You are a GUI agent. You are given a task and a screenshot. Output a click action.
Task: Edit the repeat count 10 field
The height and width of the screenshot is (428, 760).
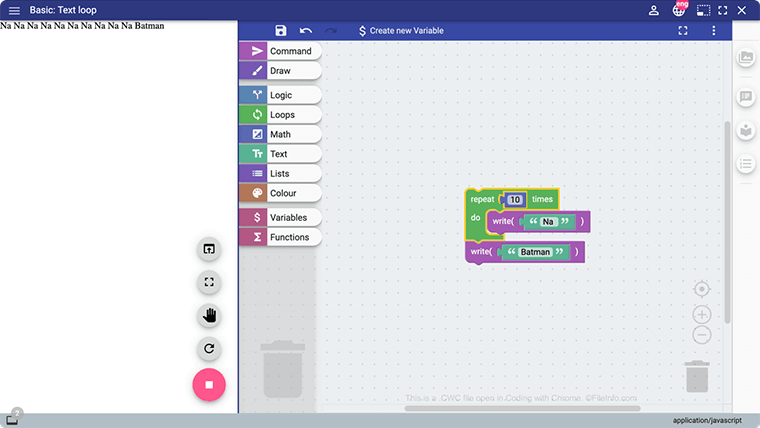point(514,200)
